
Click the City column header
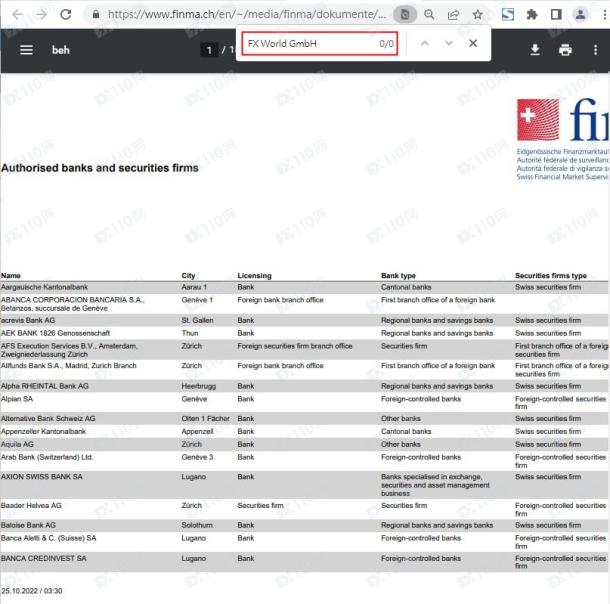tap(188, 275)
